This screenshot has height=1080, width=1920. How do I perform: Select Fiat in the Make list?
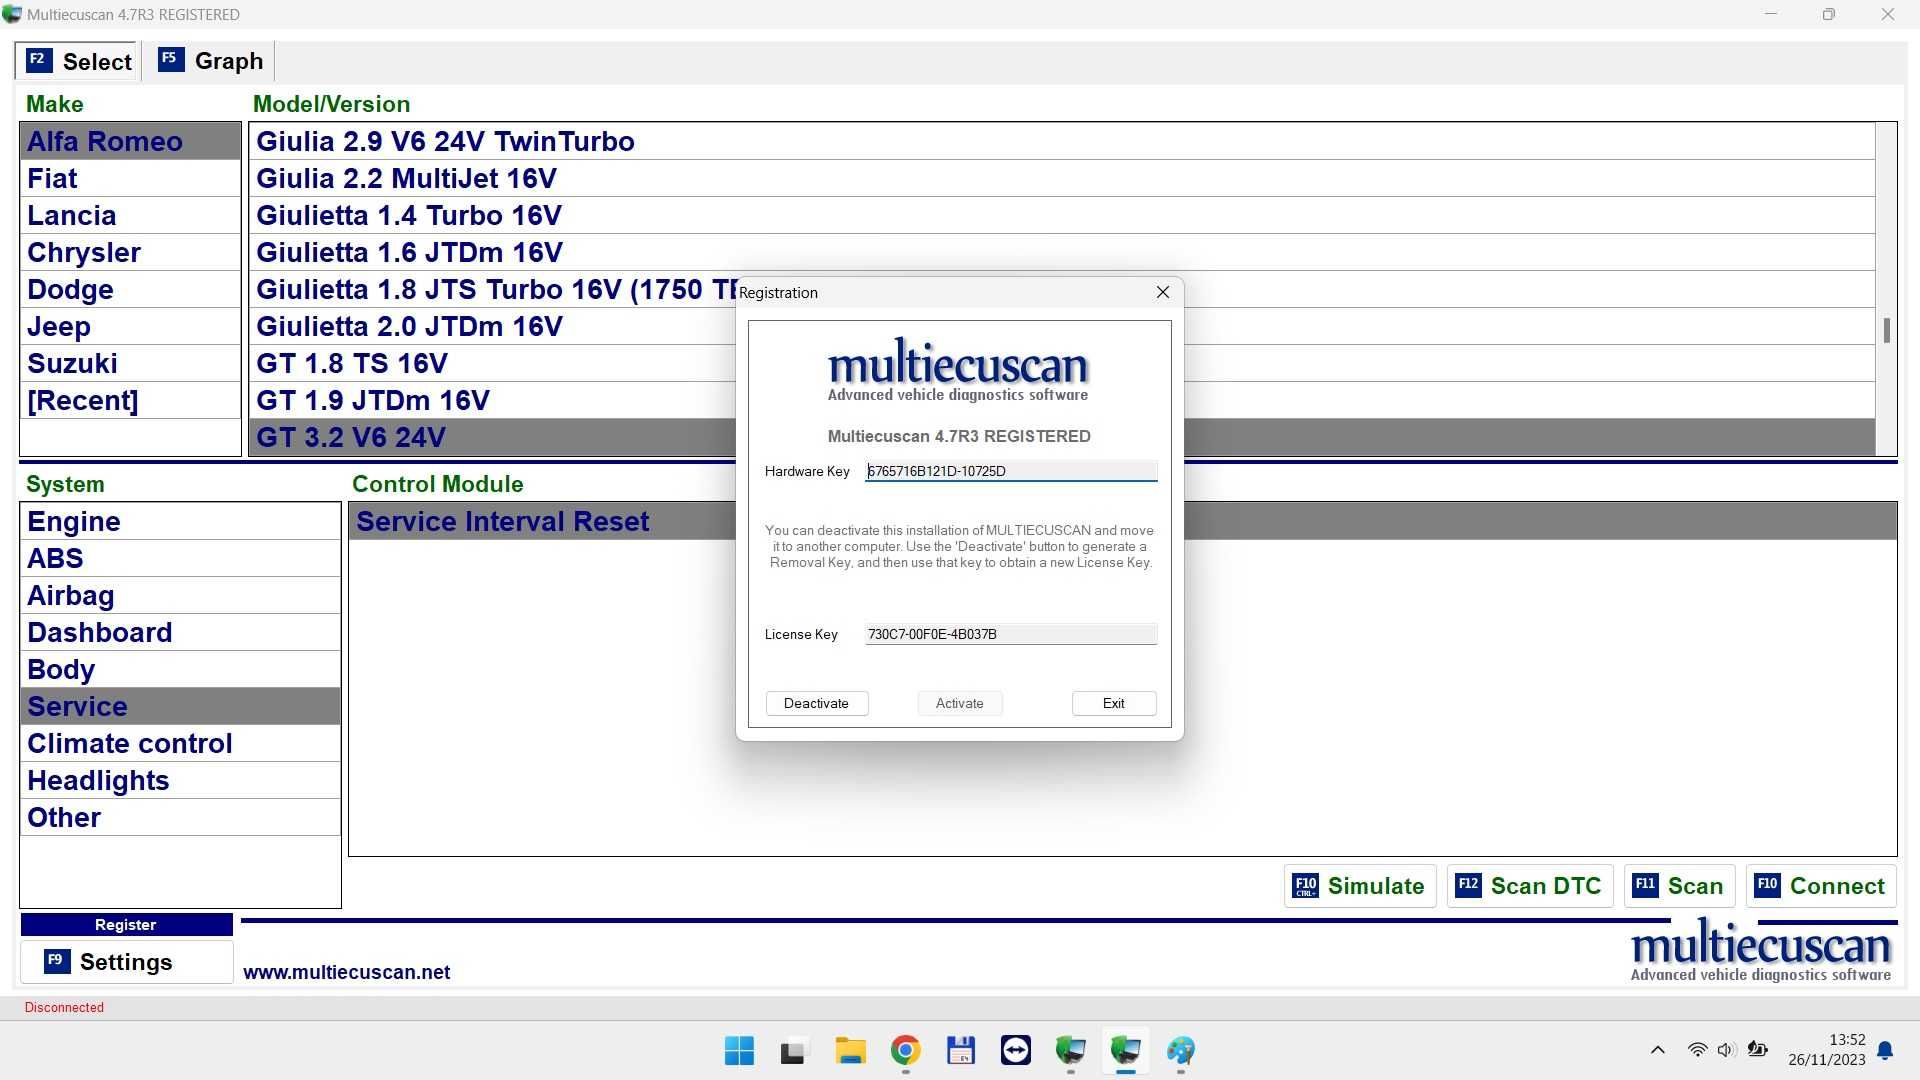tap(130, 178)
